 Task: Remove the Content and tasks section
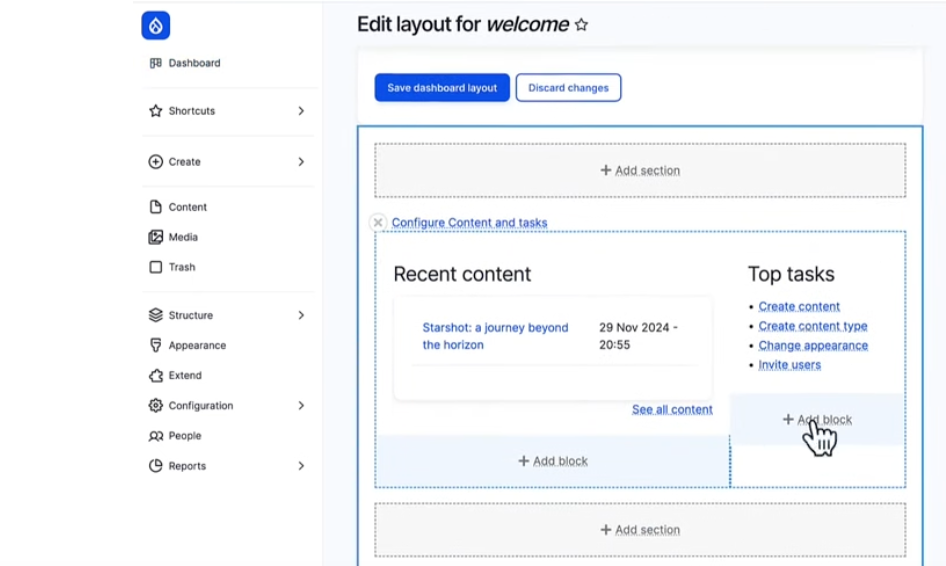(378, 223)
